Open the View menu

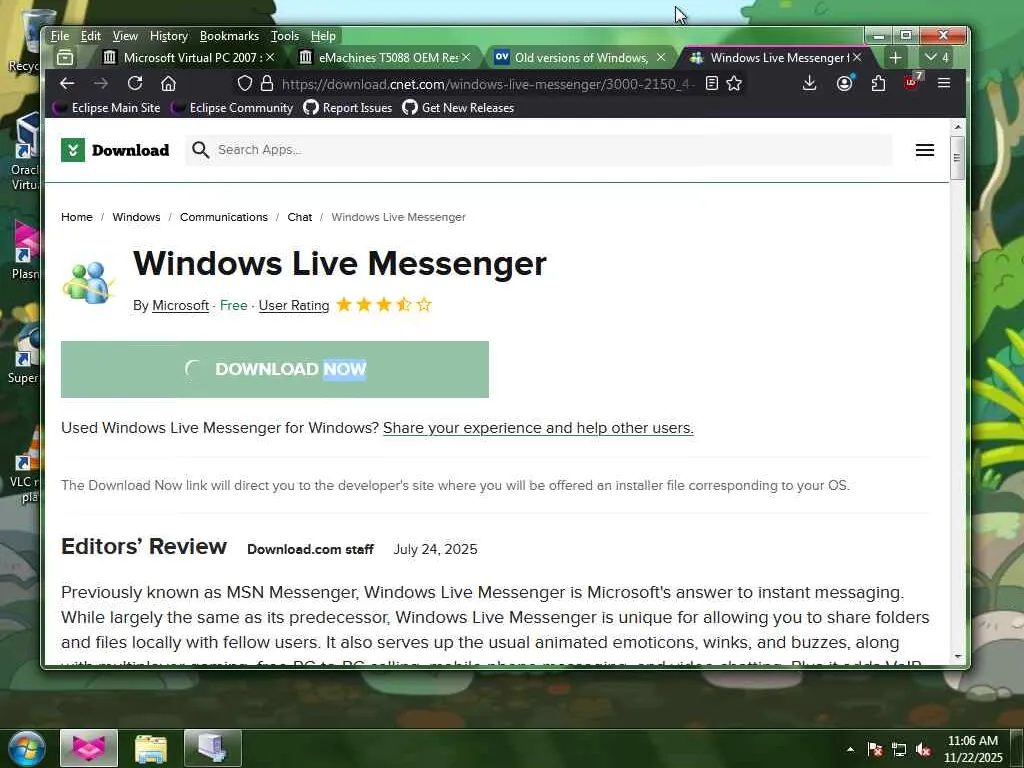coord(125,36)
